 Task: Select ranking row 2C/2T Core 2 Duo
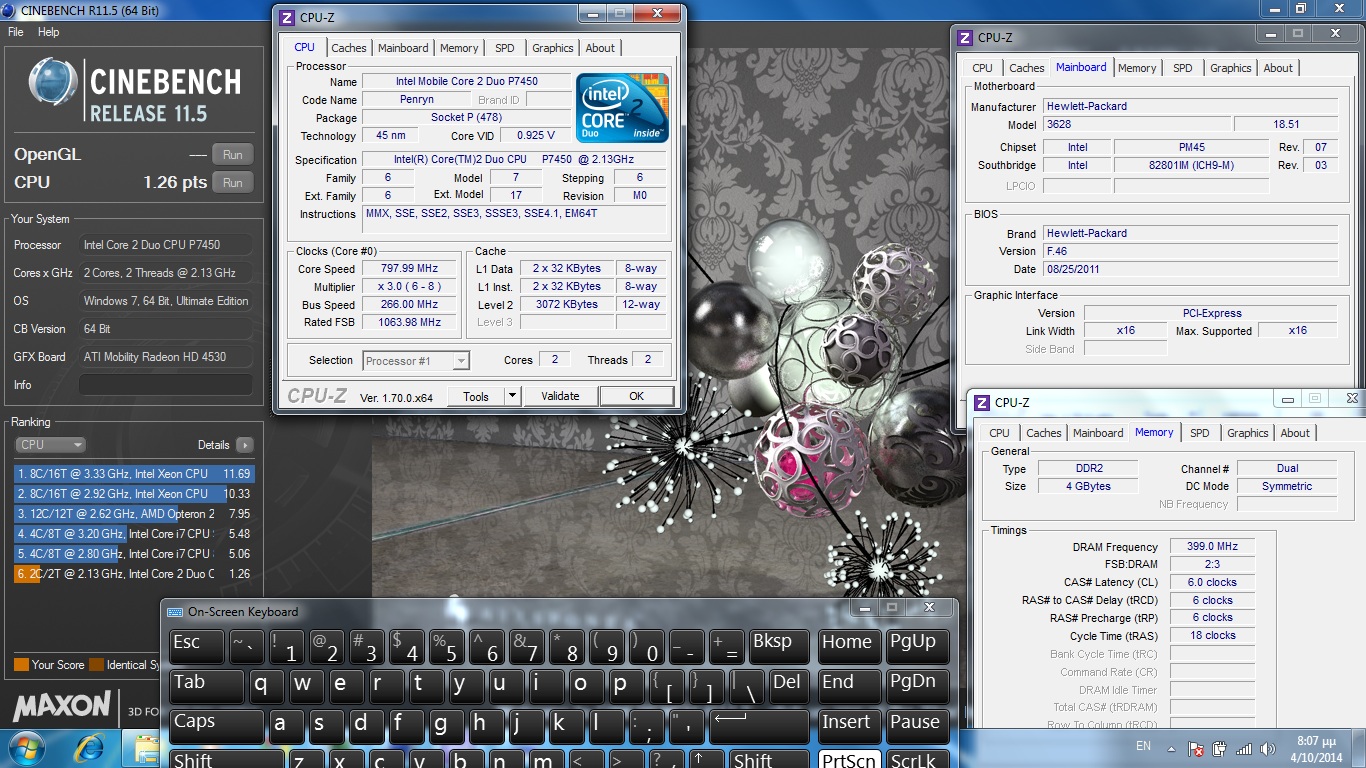(x=134, y=574)
